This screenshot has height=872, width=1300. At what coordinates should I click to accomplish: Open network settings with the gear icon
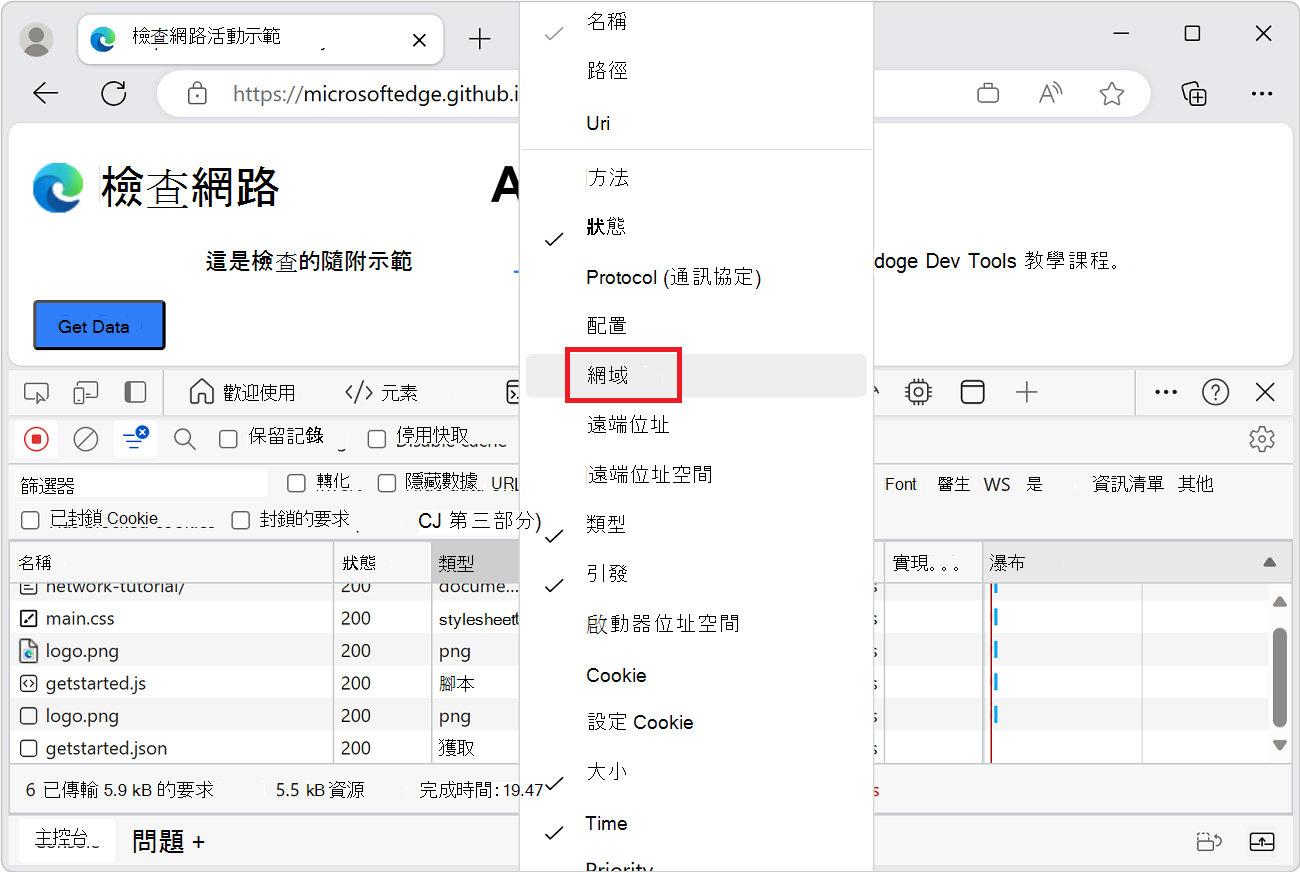1261,439
